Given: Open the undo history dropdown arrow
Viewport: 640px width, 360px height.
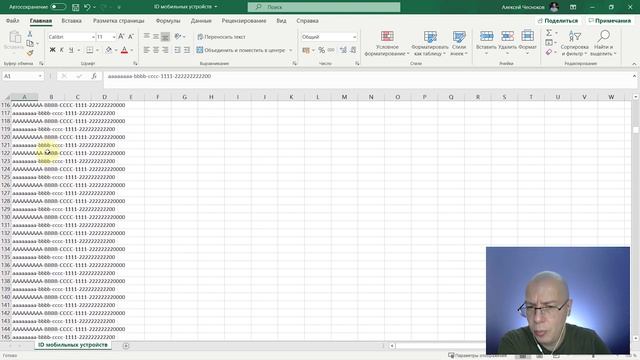Looking at the screenshot, I should (x=95, y=7).
